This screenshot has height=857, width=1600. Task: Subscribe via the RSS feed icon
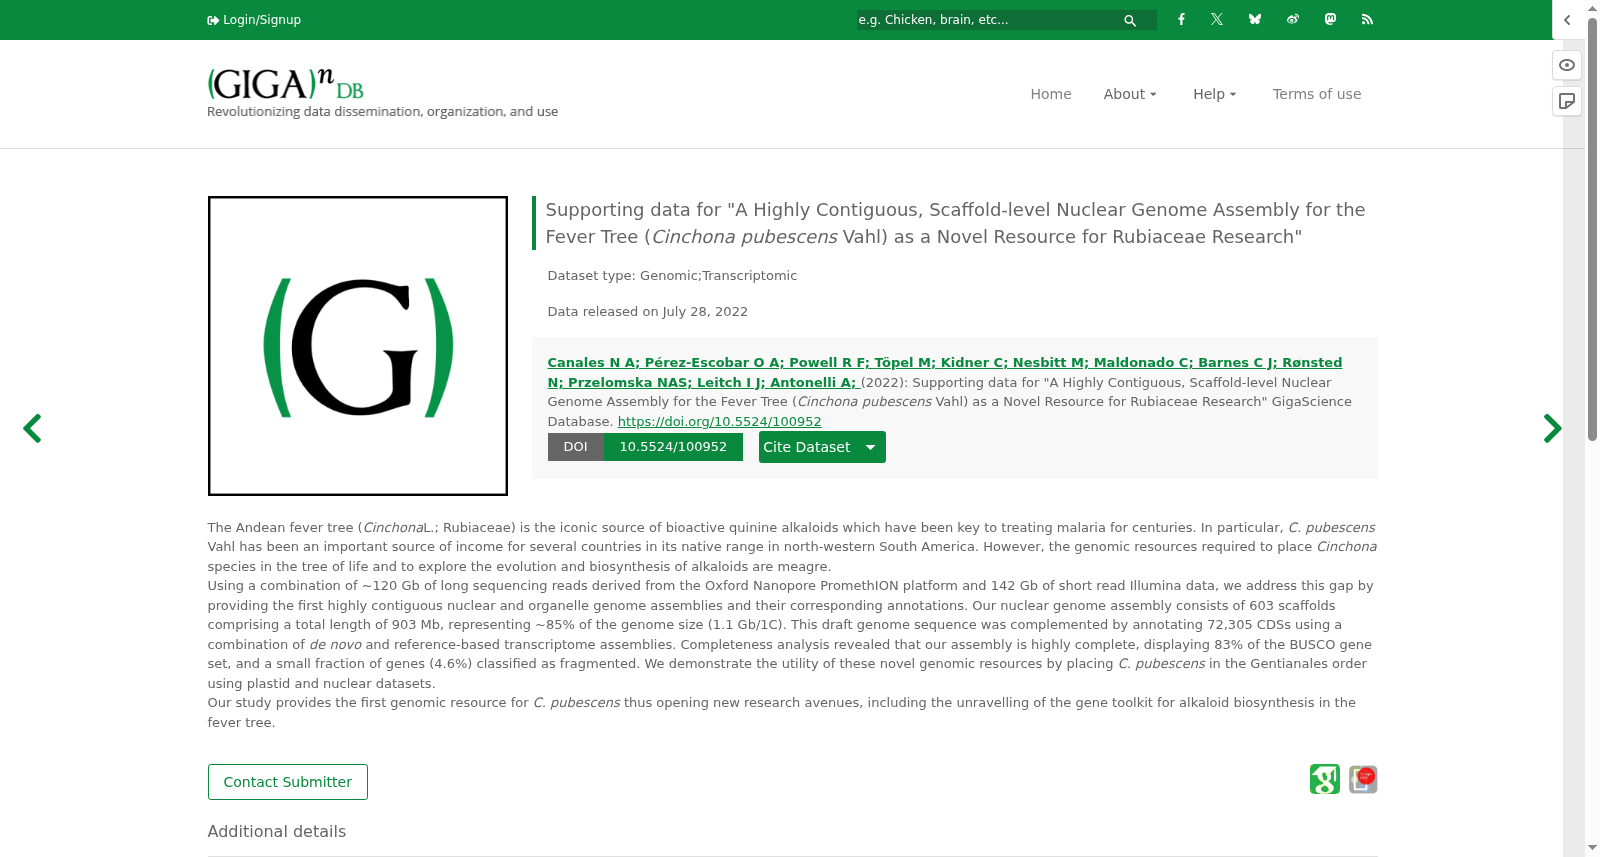(x=1367, y=19)
